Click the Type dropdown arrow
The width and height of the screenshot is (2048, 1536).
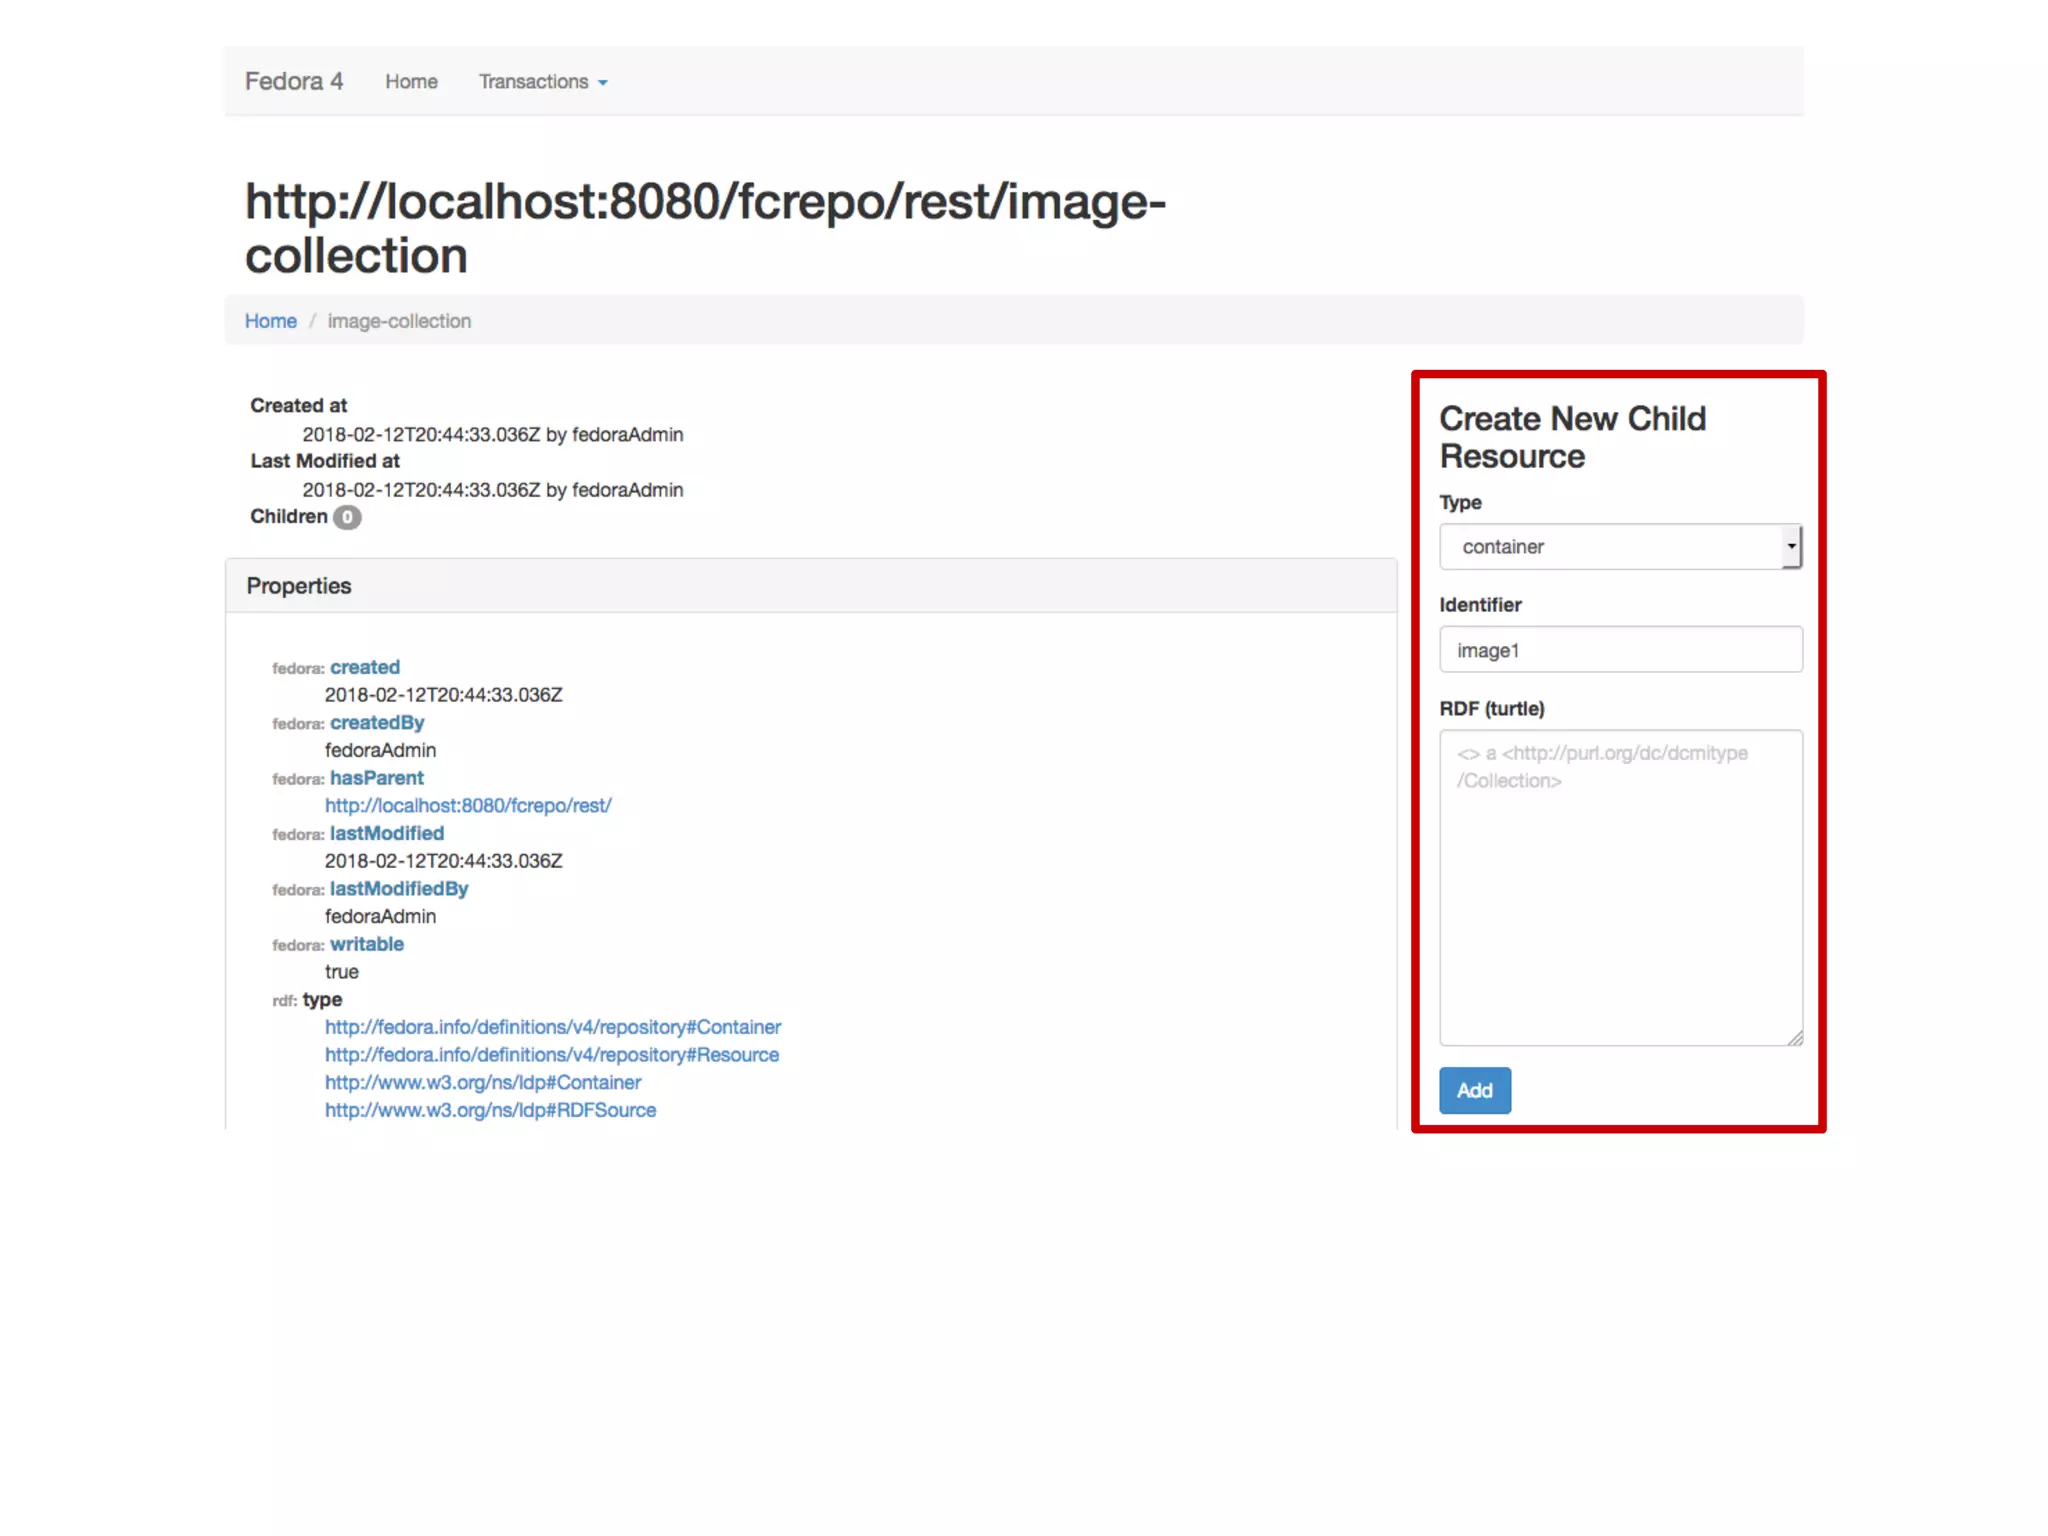click(1790, 547)
